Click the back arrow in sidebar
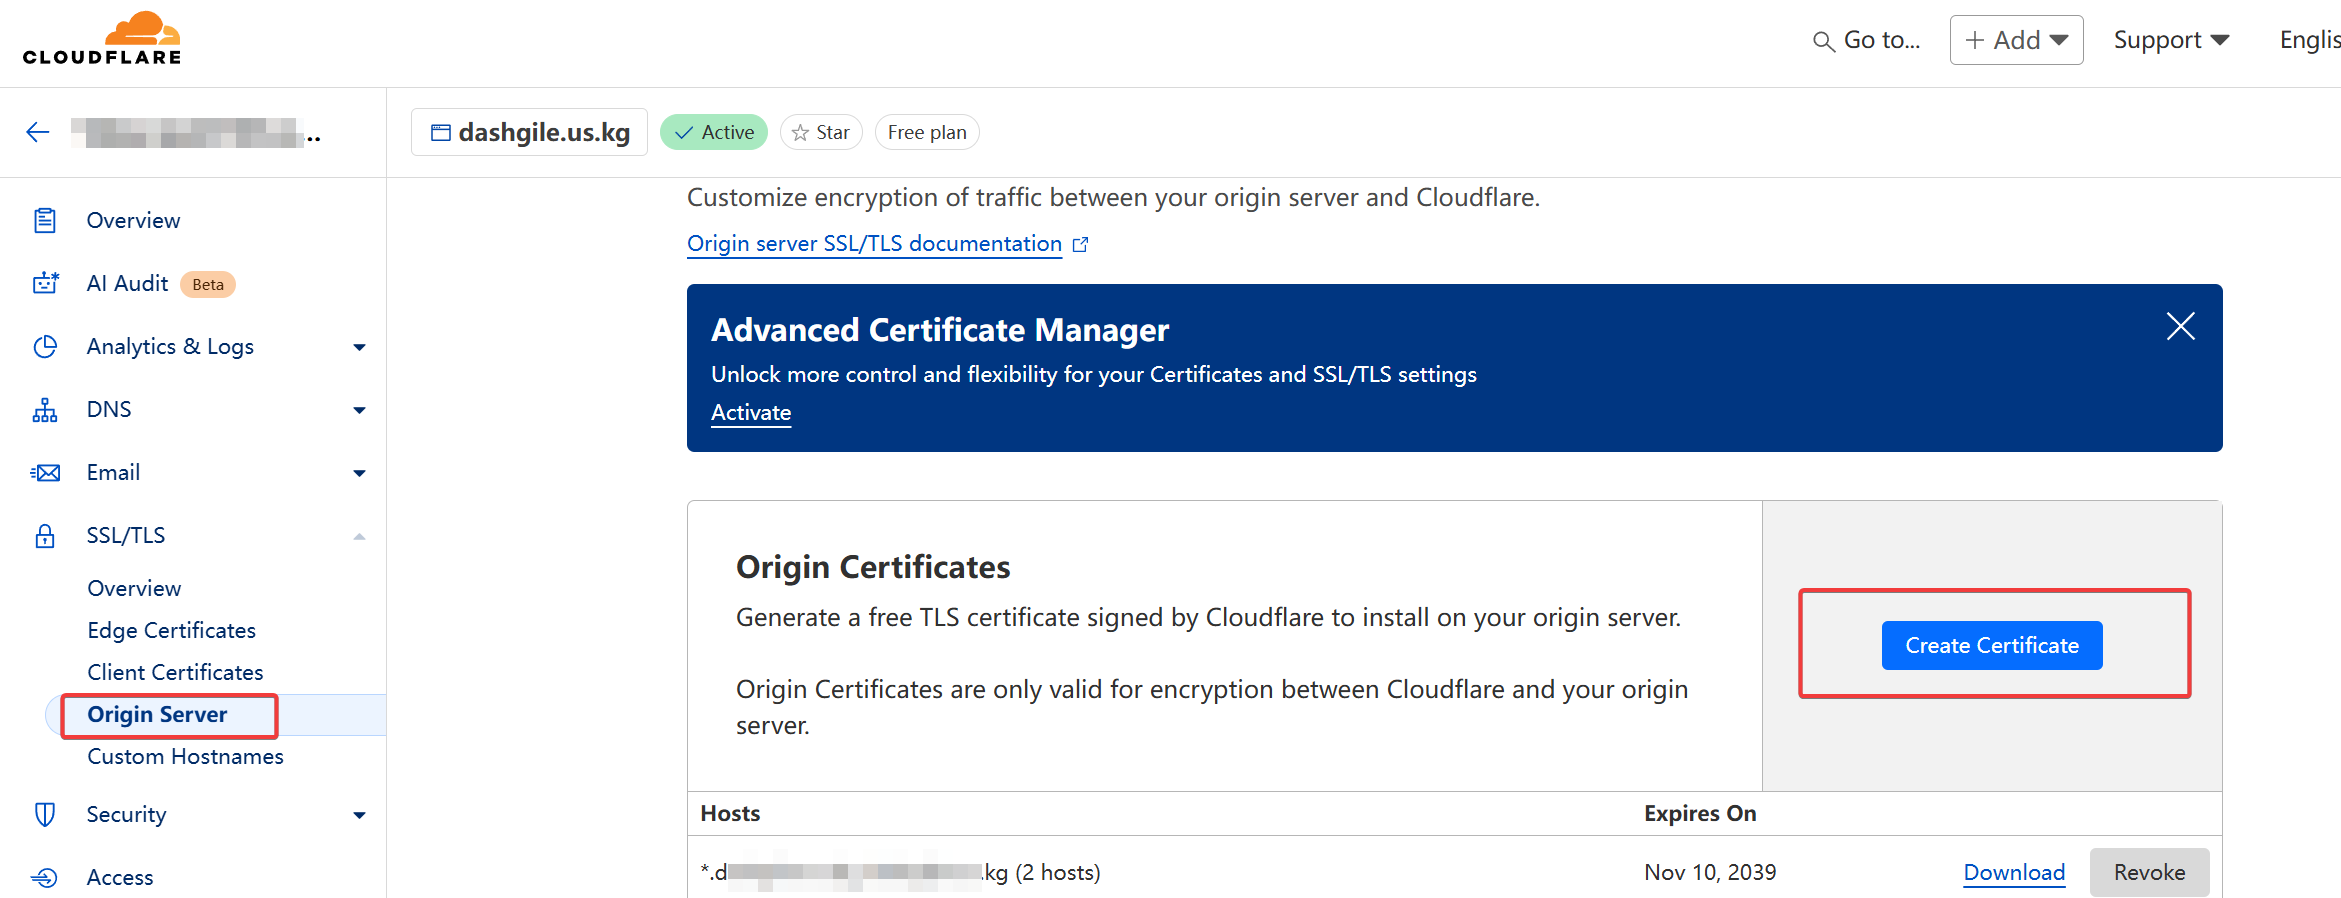Screen dimensions: 2341x898 (x=38, y=132)
